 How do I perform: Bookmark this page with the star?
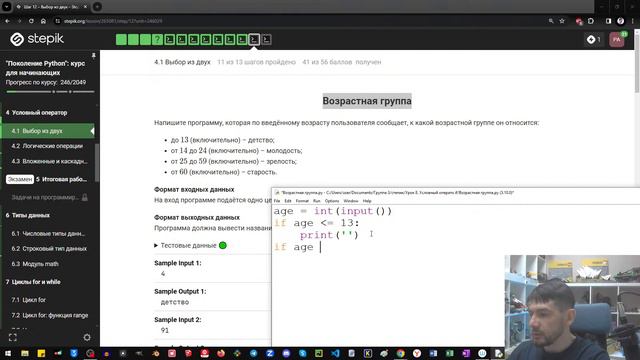[562, 21]
